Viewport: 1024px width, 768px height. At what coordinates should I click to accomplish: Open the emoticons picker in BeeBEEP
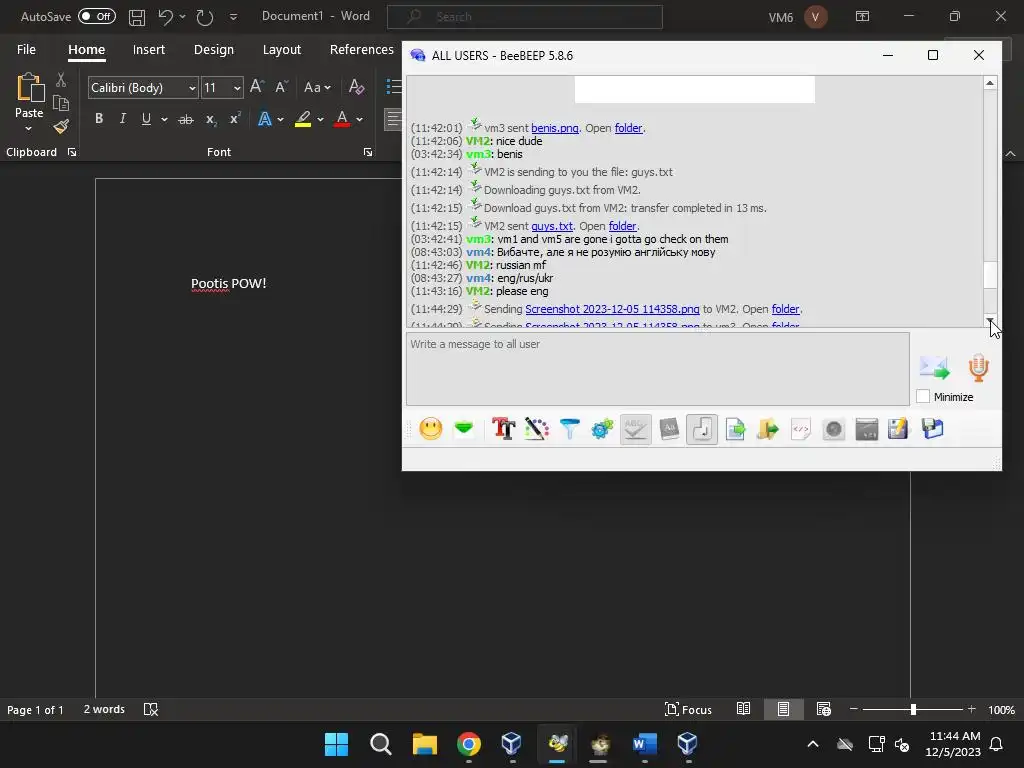[x=430, y=429]
